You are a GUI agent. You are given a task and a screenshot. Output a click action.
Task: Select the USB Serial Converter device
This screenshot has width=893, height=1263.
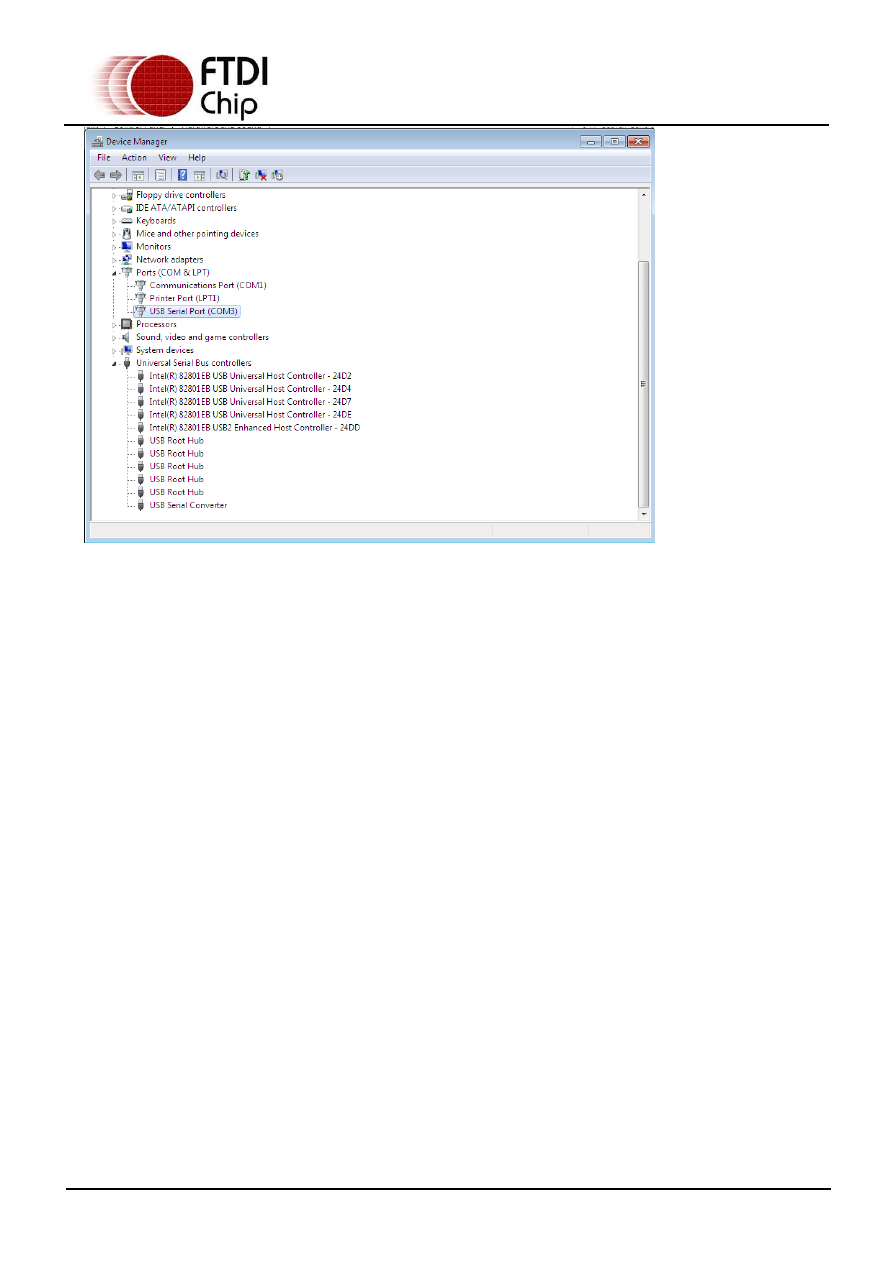(x=188, y=505)
